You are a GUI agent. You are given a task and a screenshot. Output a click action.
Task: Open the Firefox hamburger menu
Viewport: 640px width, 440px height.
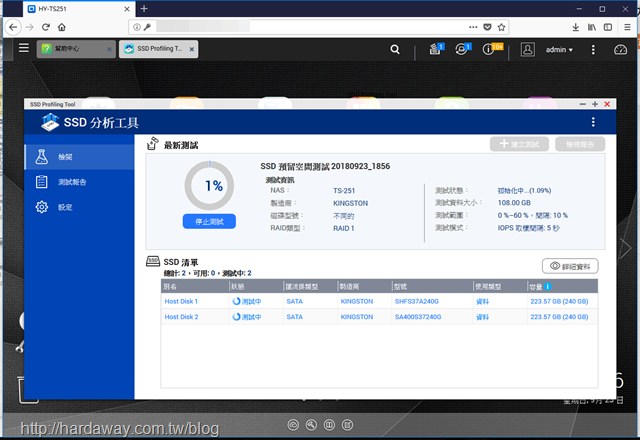(627, 27)
